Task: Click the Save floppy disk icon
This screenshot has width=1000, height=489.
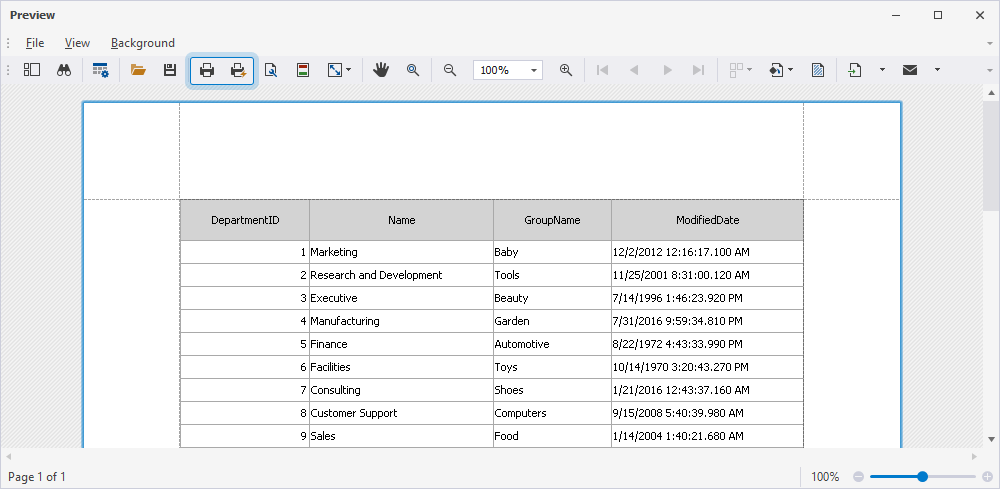Action: [170, 70]
